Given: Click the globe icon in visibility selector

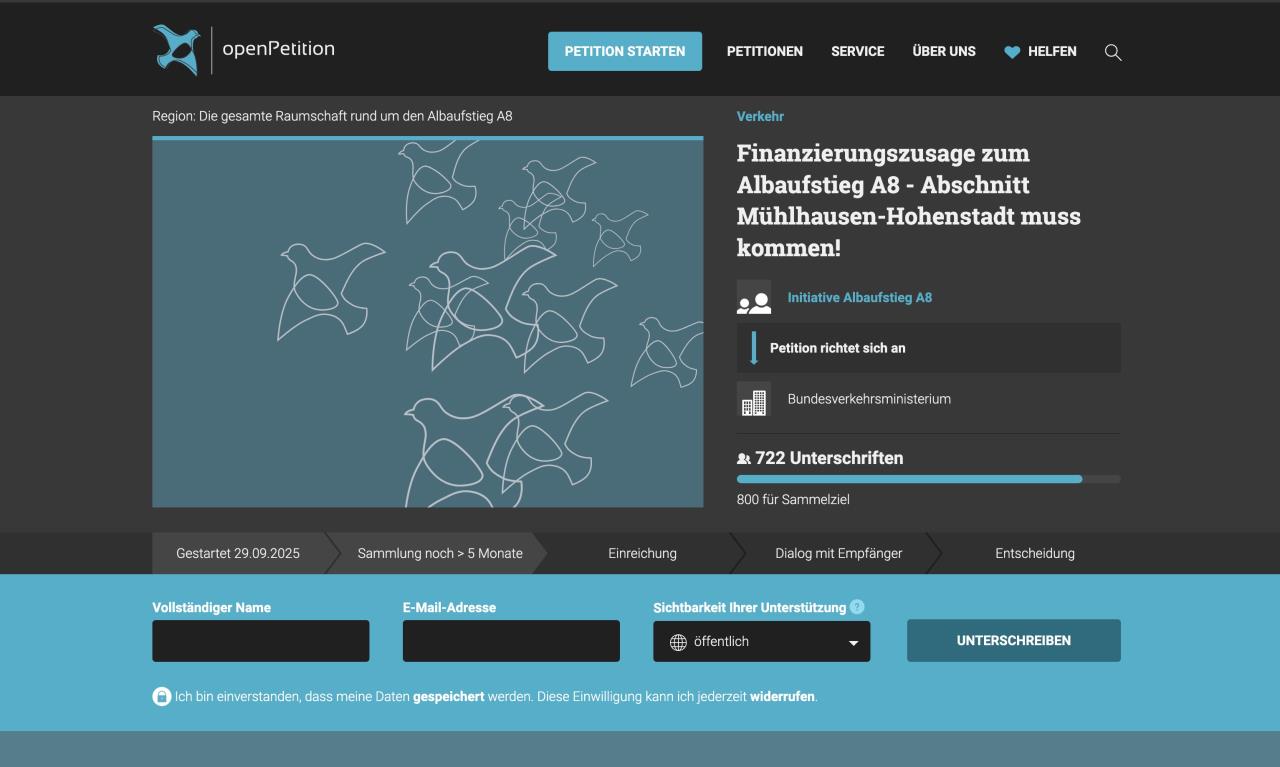Looking at the screenshot, I should (x=678, y=642).
